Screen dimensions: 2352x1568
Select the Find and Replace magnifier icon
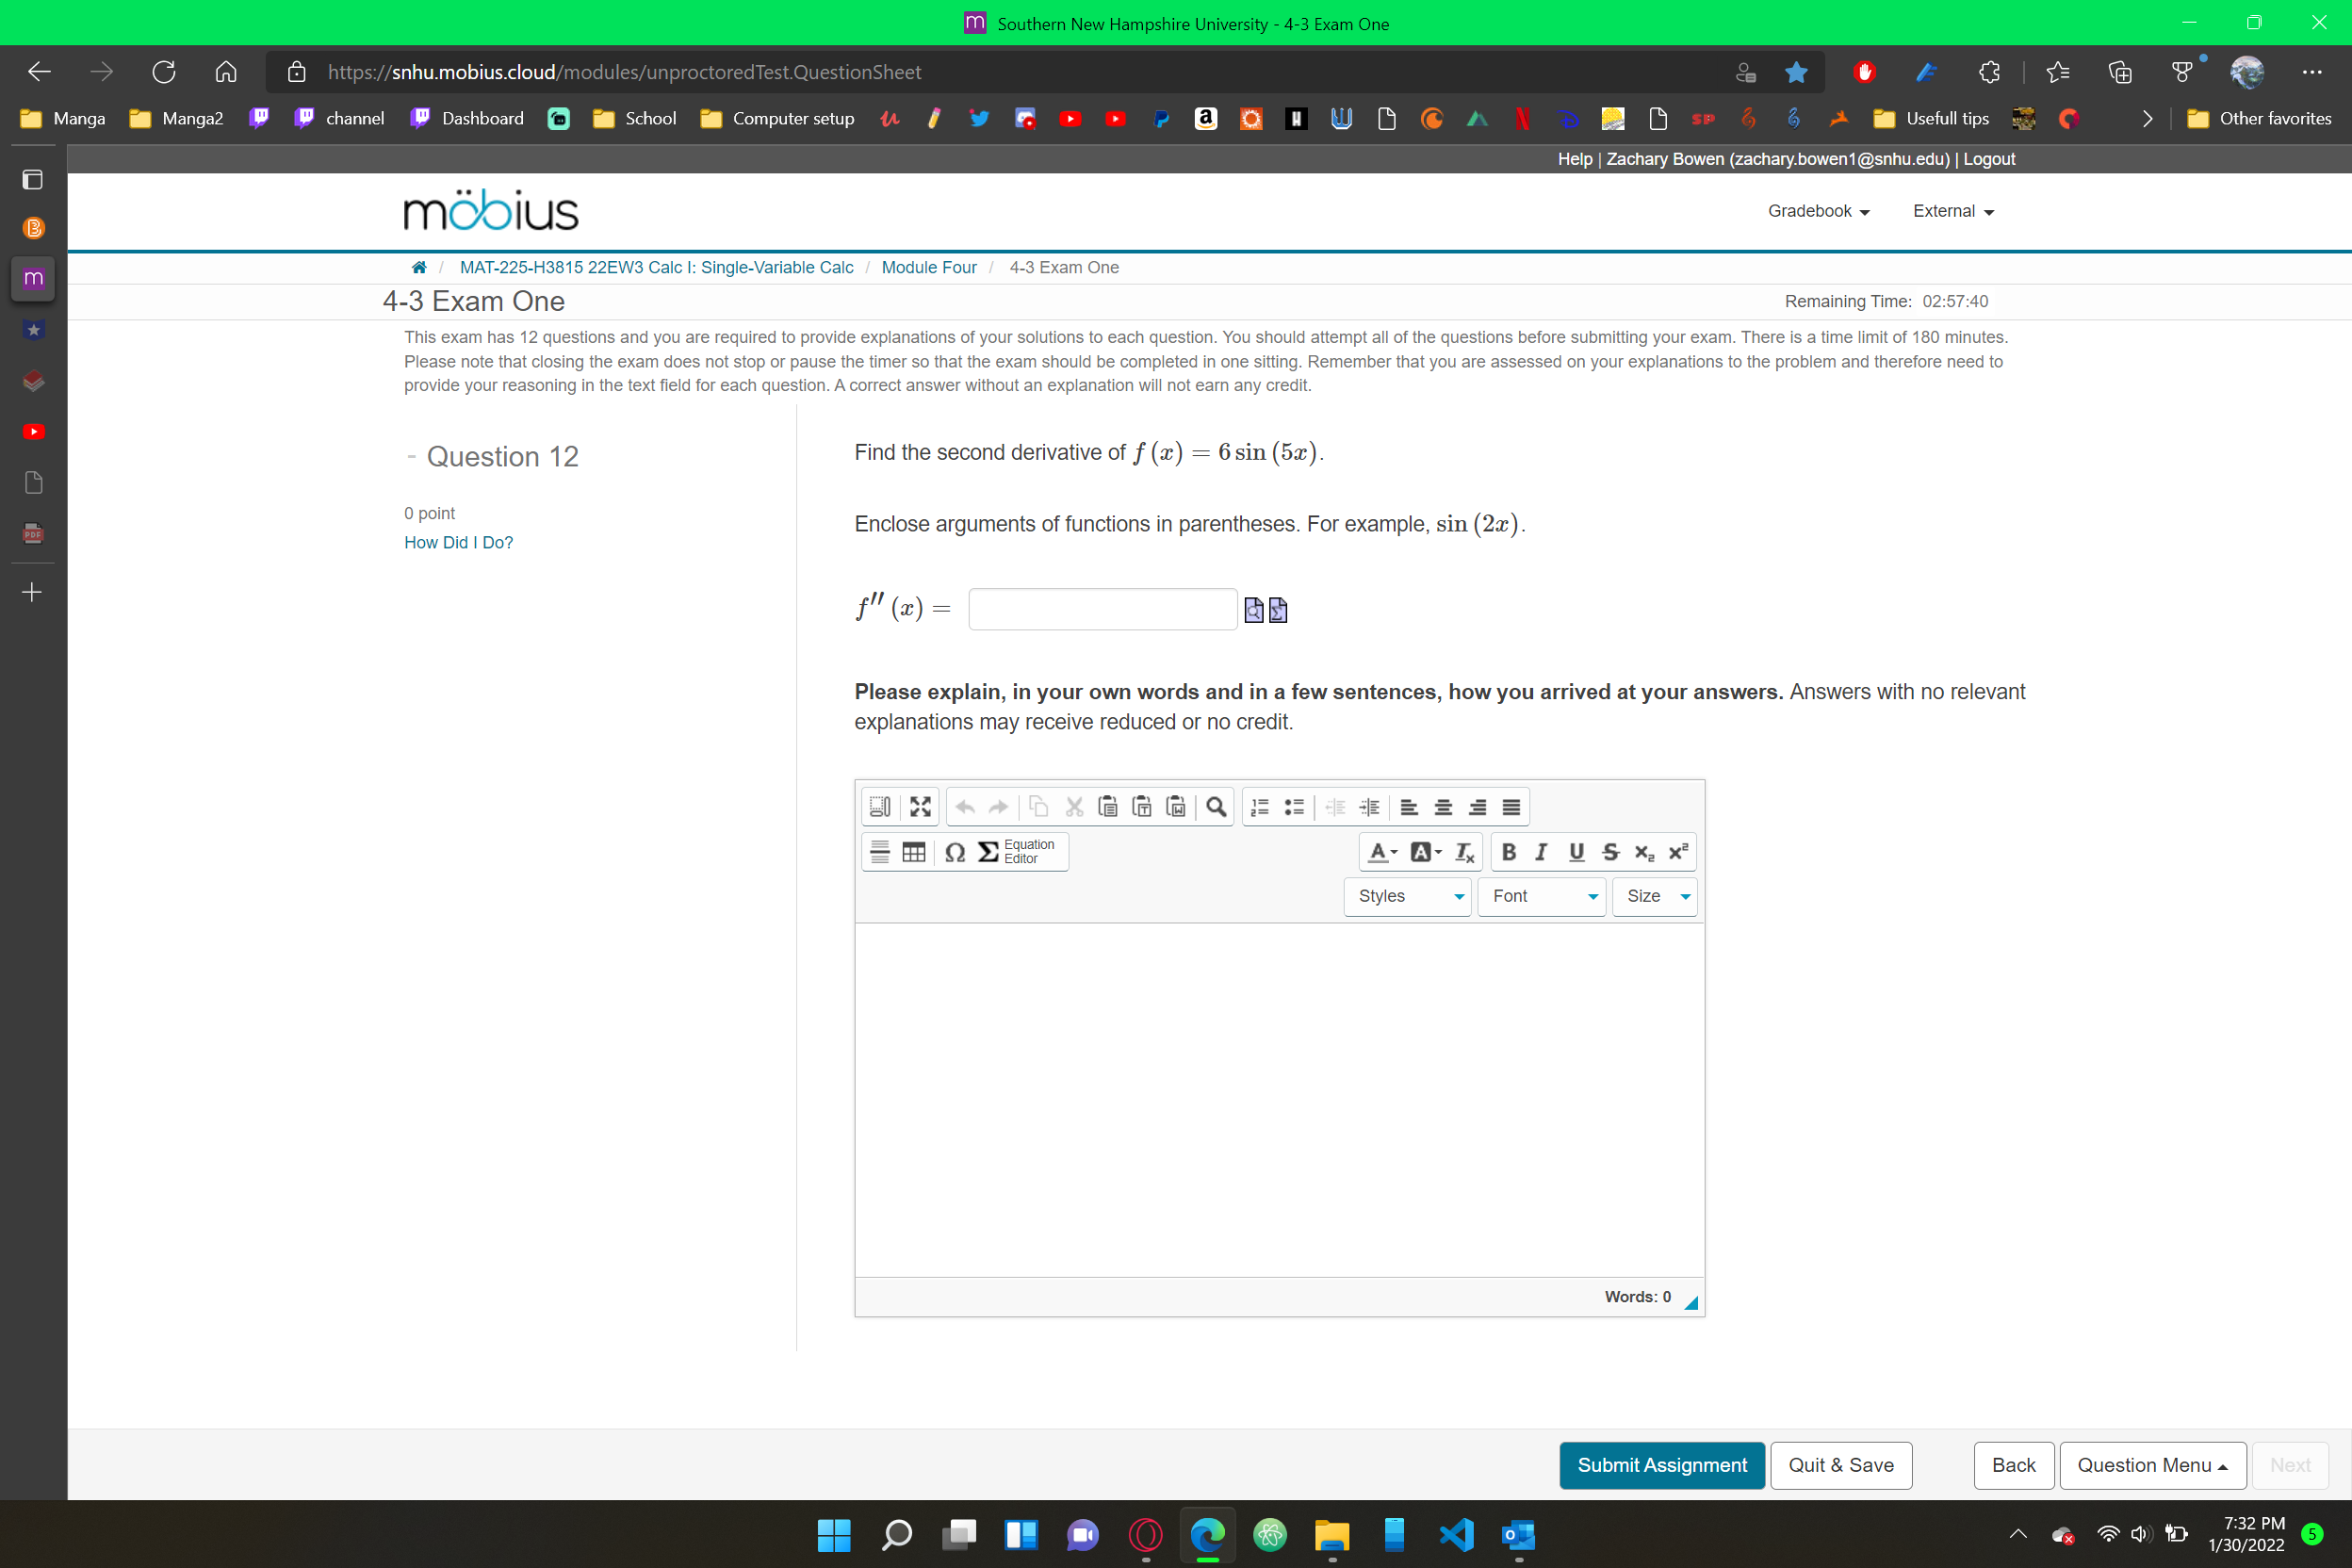[1217, 808]
